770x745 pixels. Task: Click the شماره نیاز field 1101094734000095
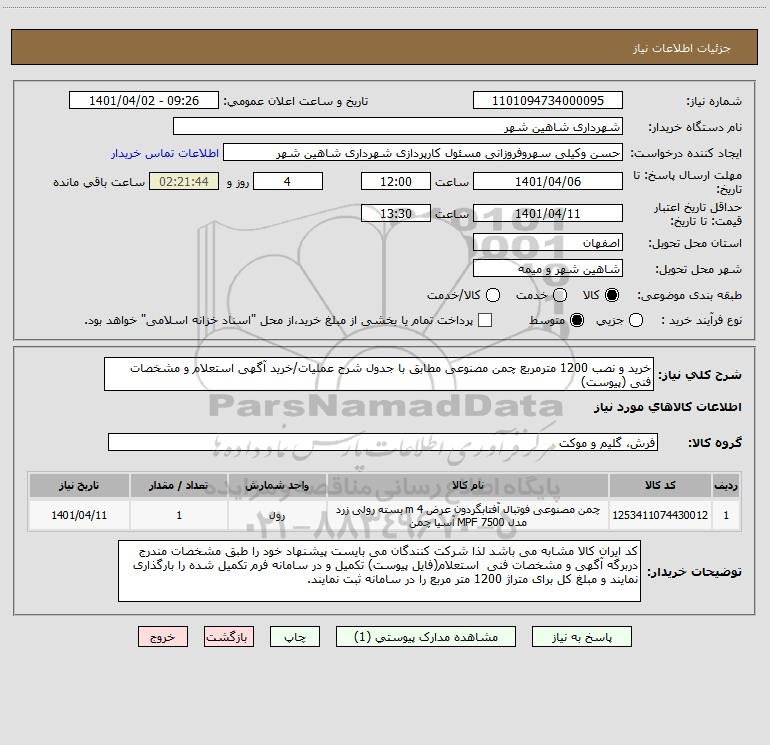coord(548,101)
